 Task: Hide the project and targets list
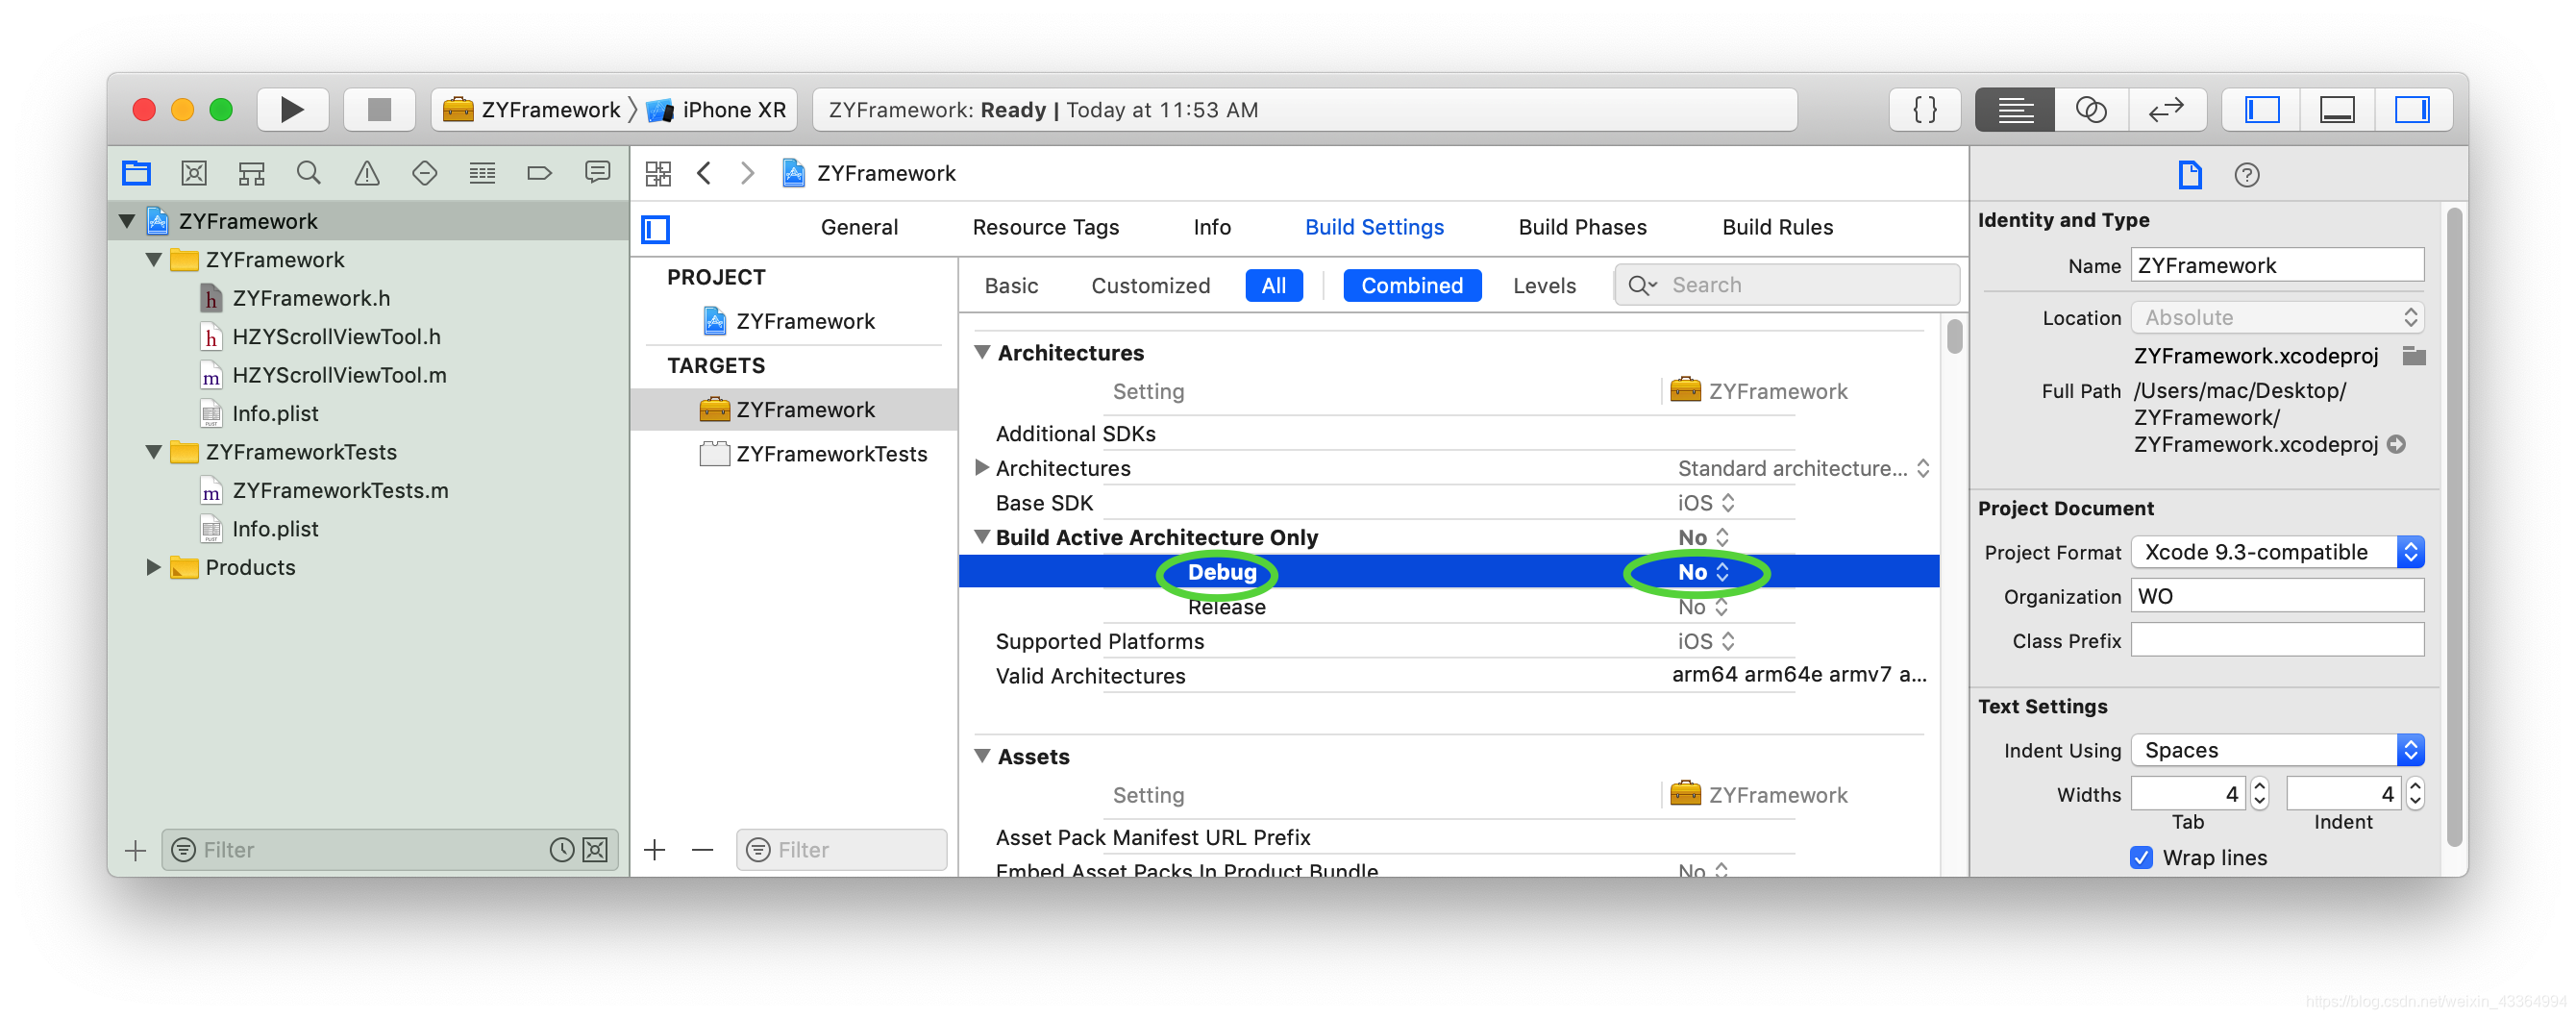point(656,229)
